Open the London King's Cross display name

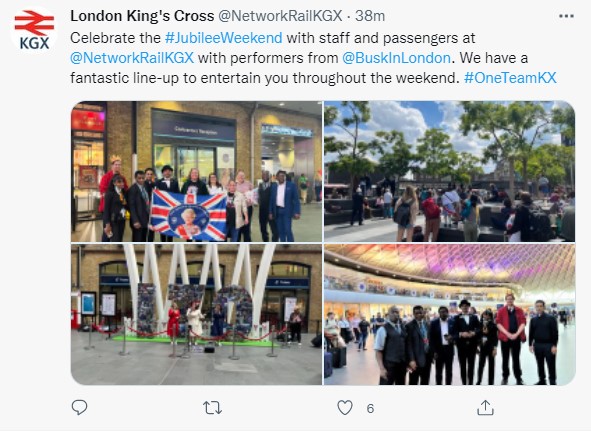point(142,16)
